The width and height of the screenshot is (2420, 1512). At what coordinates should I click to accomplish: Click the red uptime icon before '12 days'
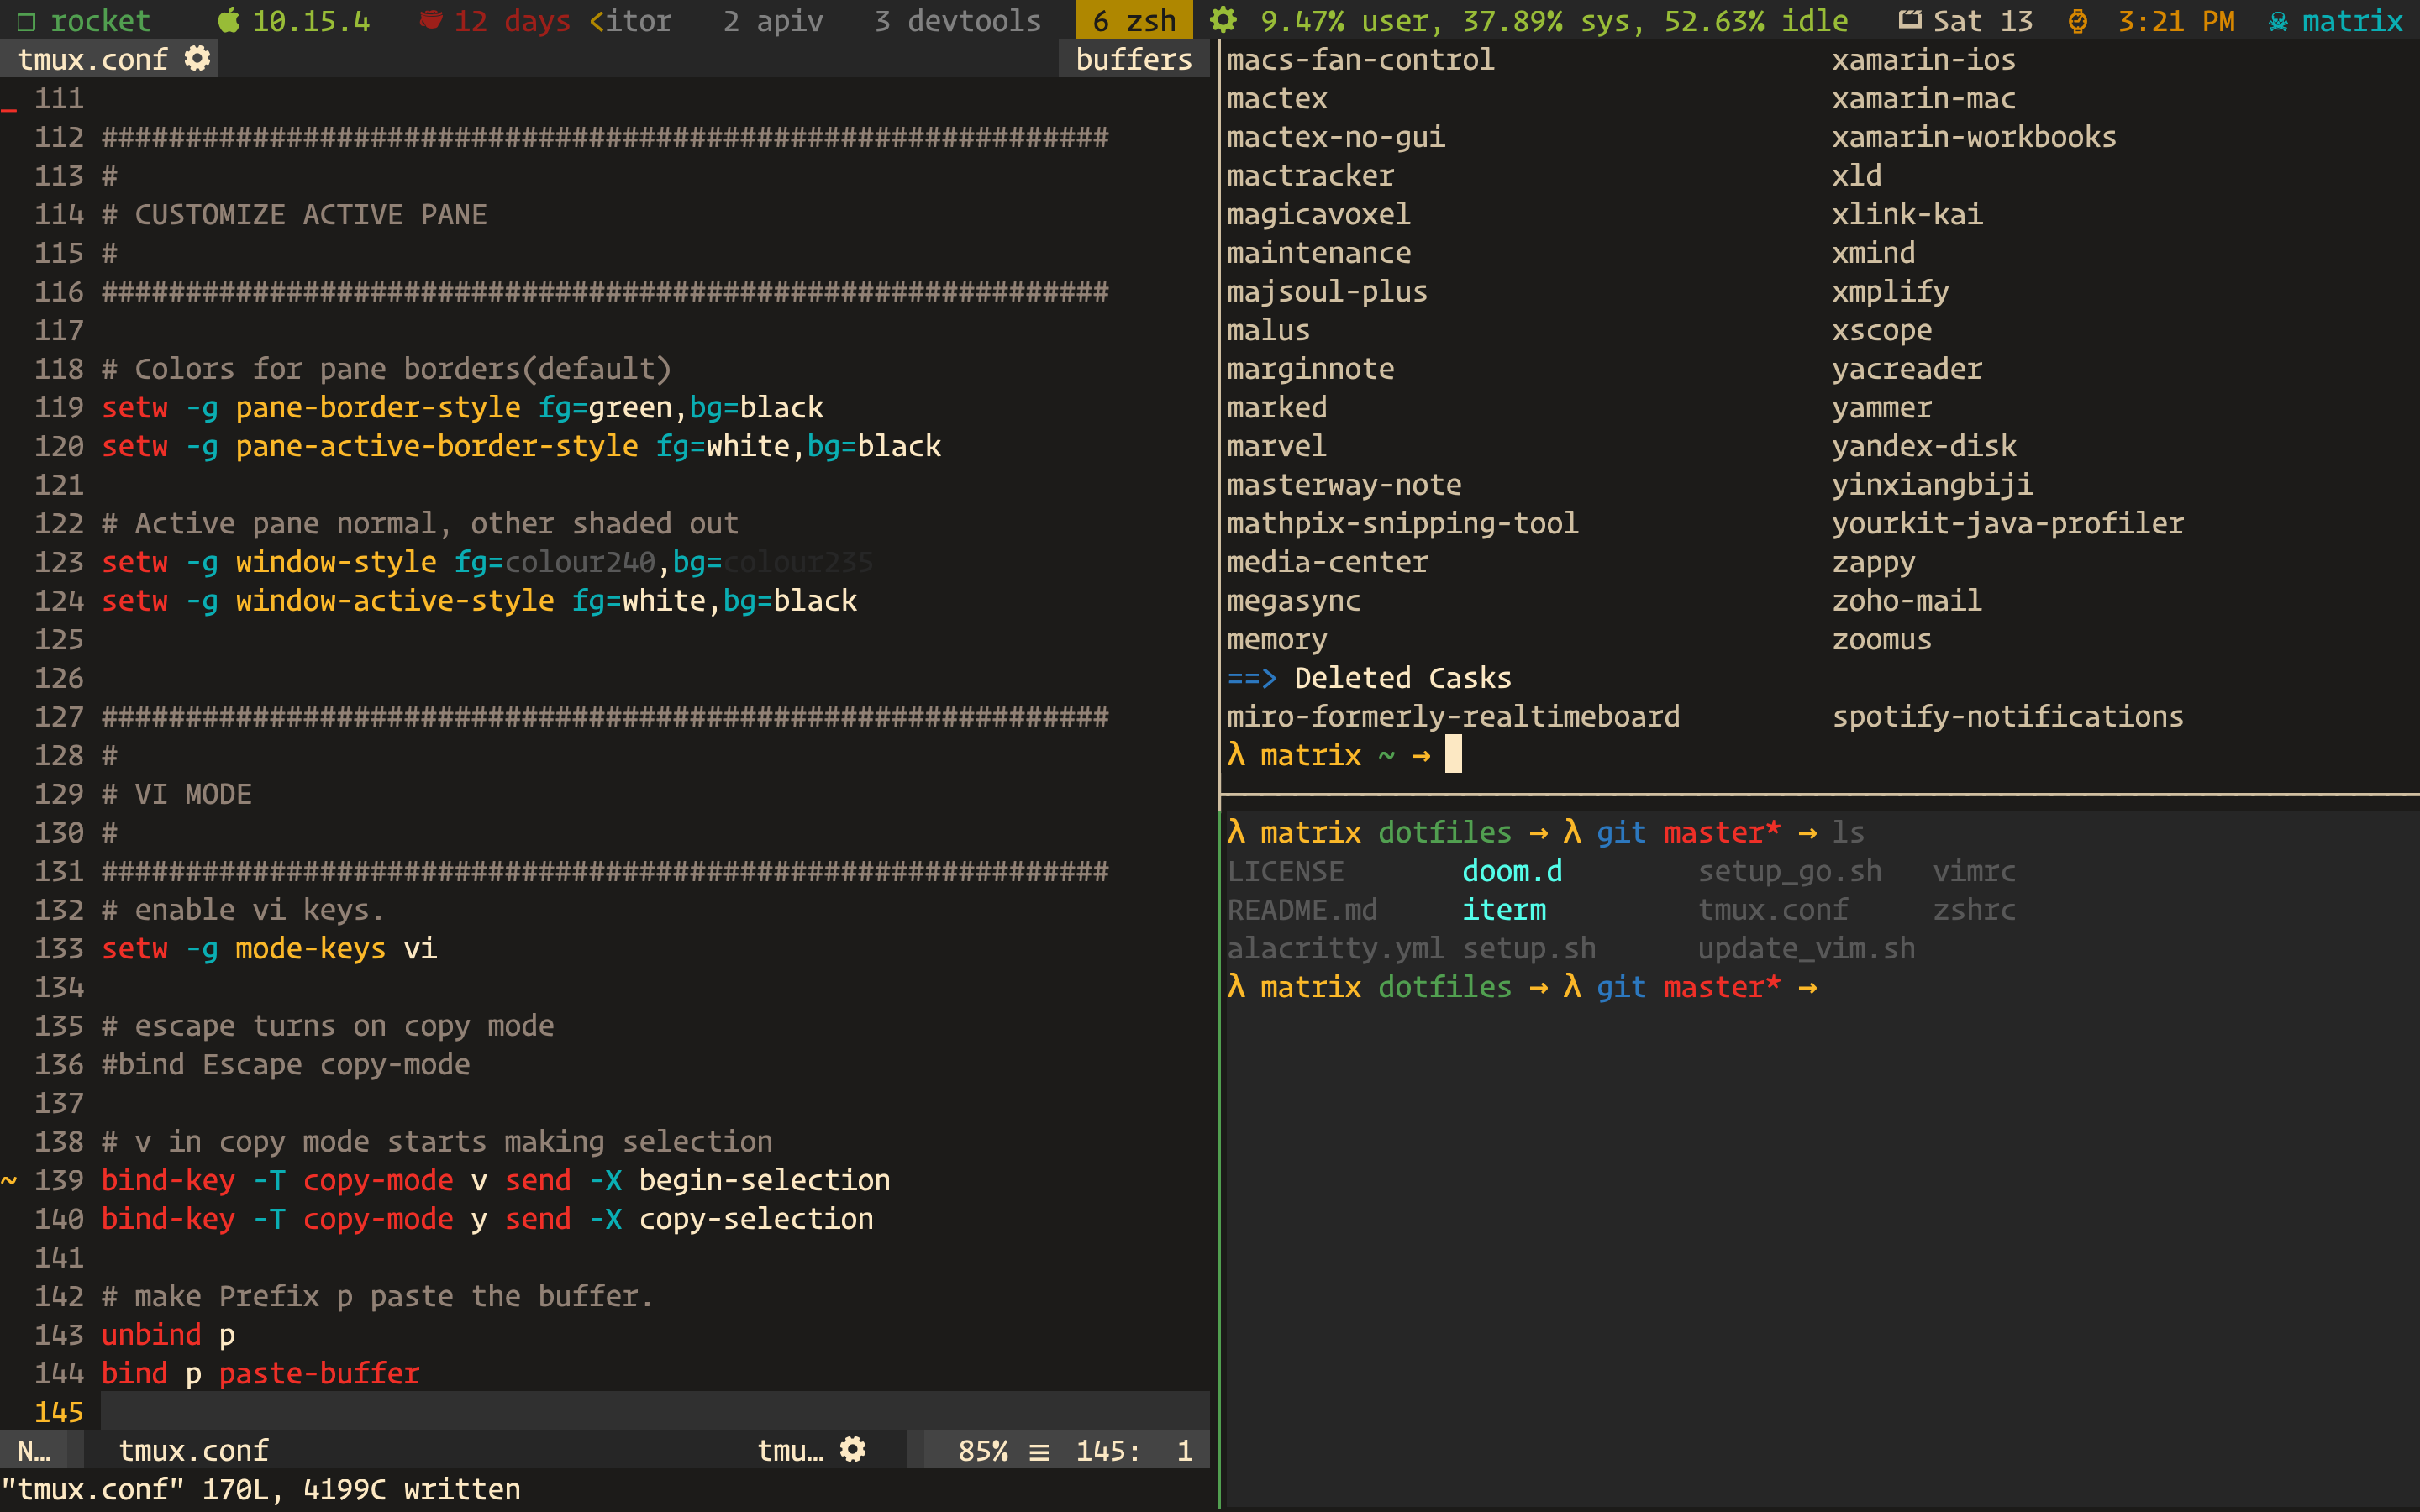click(x=431, y=21)
